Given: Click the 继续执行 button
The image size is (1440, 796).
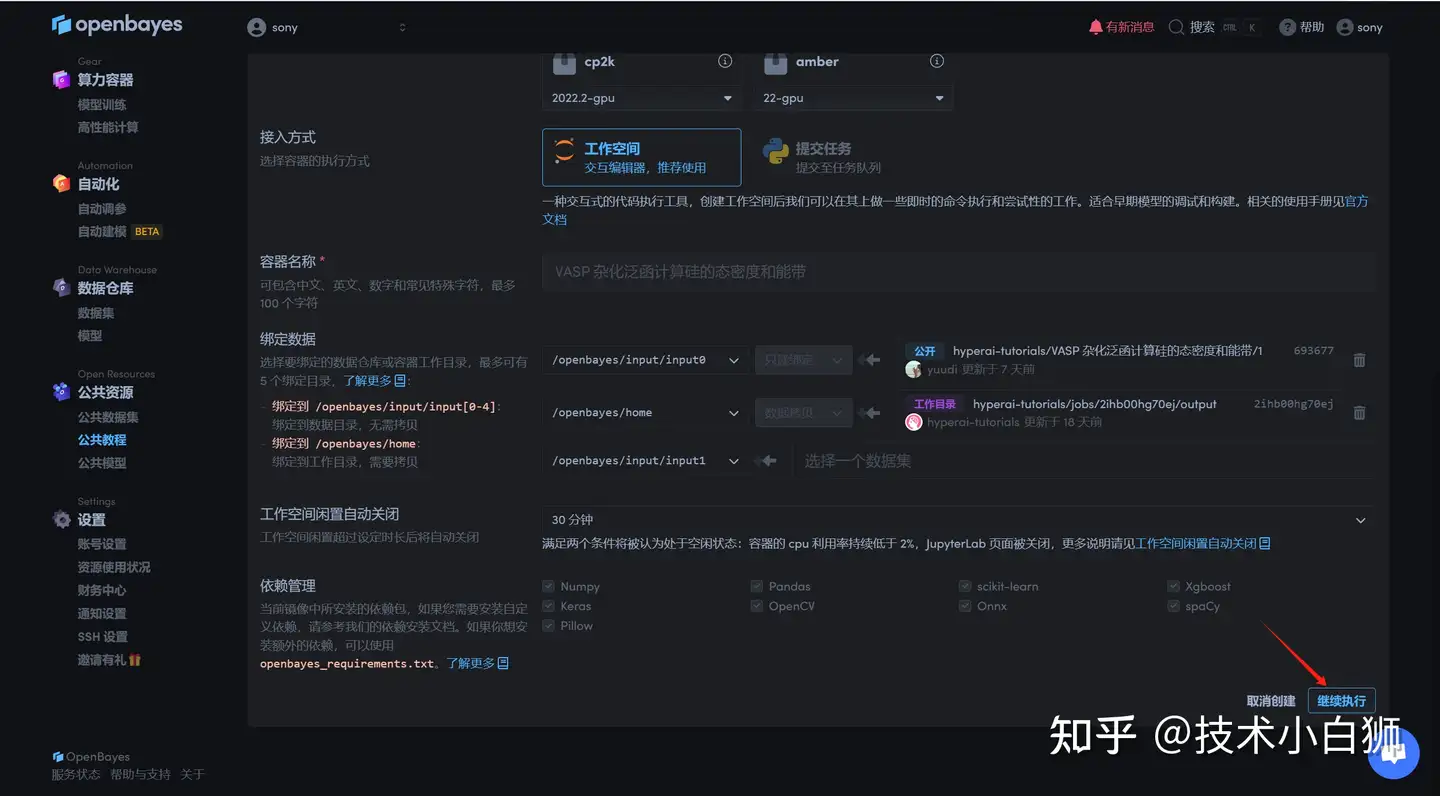Looking at the screenshot, I should [x=1341, y=701].
